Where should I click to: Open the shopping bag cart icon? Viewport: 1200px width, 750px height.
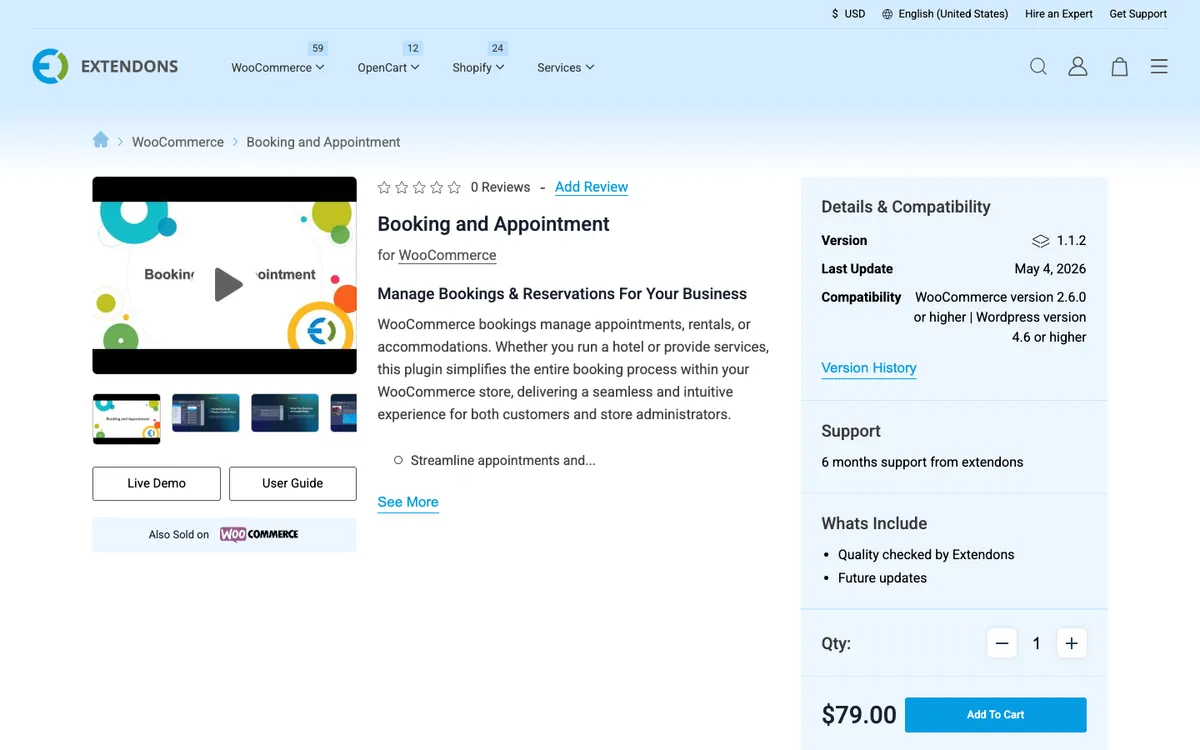1120,67
